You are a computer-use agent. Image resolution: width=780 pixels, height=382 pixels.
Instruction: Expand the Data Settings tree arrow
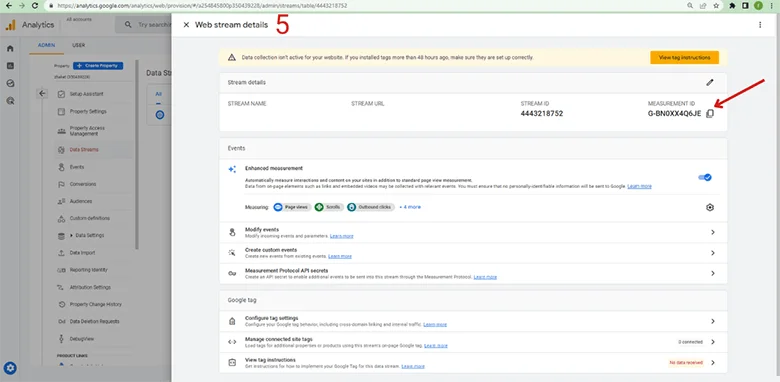[72, 235]
